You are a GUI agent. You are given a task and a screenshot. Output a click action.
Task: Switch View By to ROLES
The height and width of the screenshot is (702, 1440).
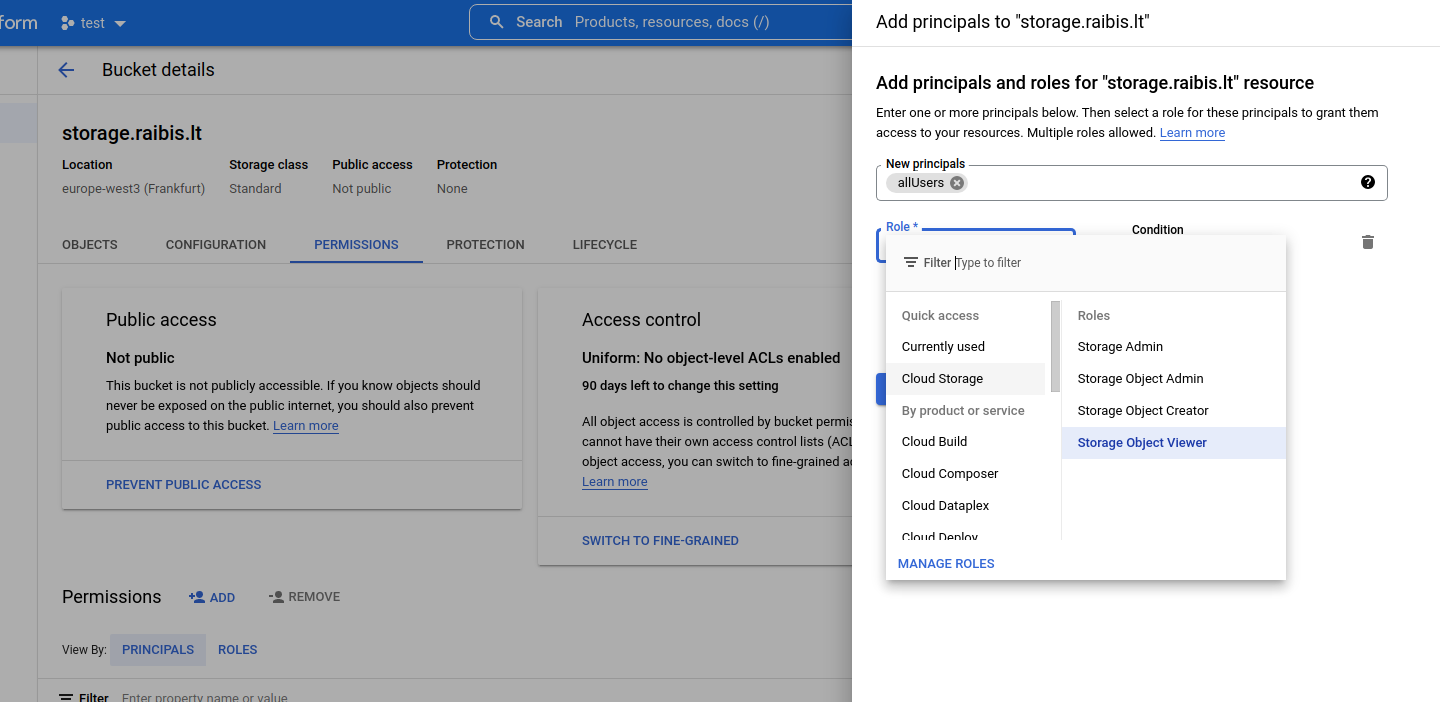237,649
